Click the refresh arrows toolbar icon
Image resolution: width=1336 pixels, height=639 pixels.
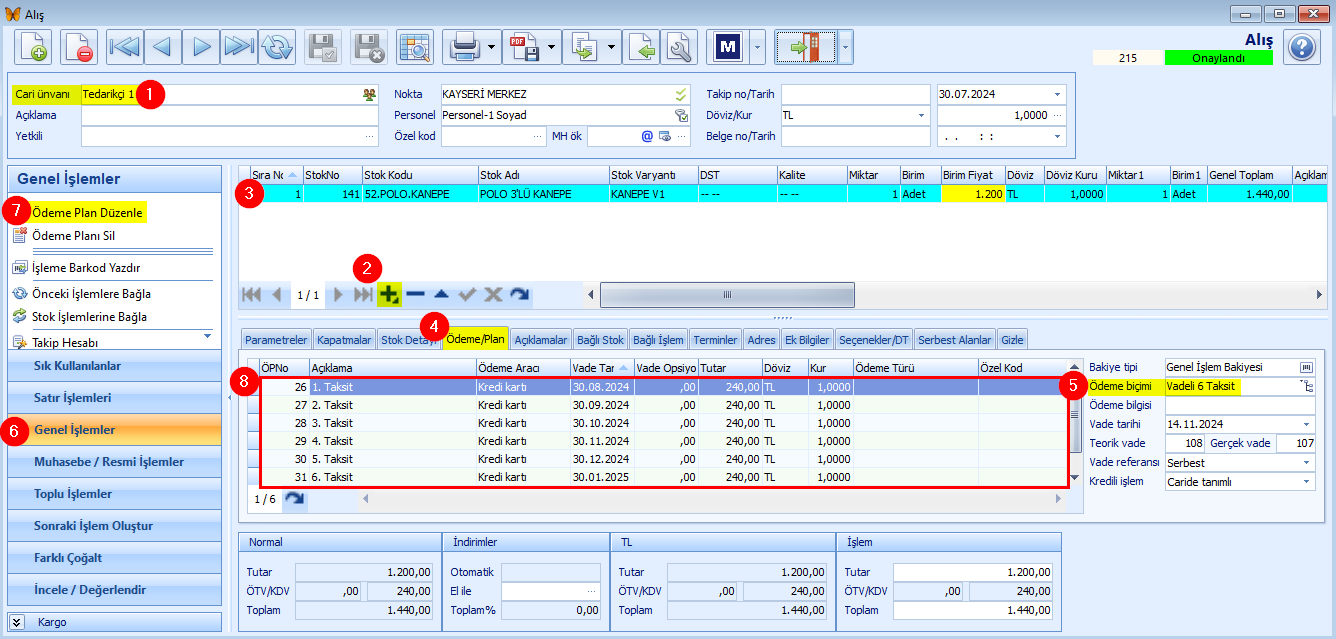278,47
